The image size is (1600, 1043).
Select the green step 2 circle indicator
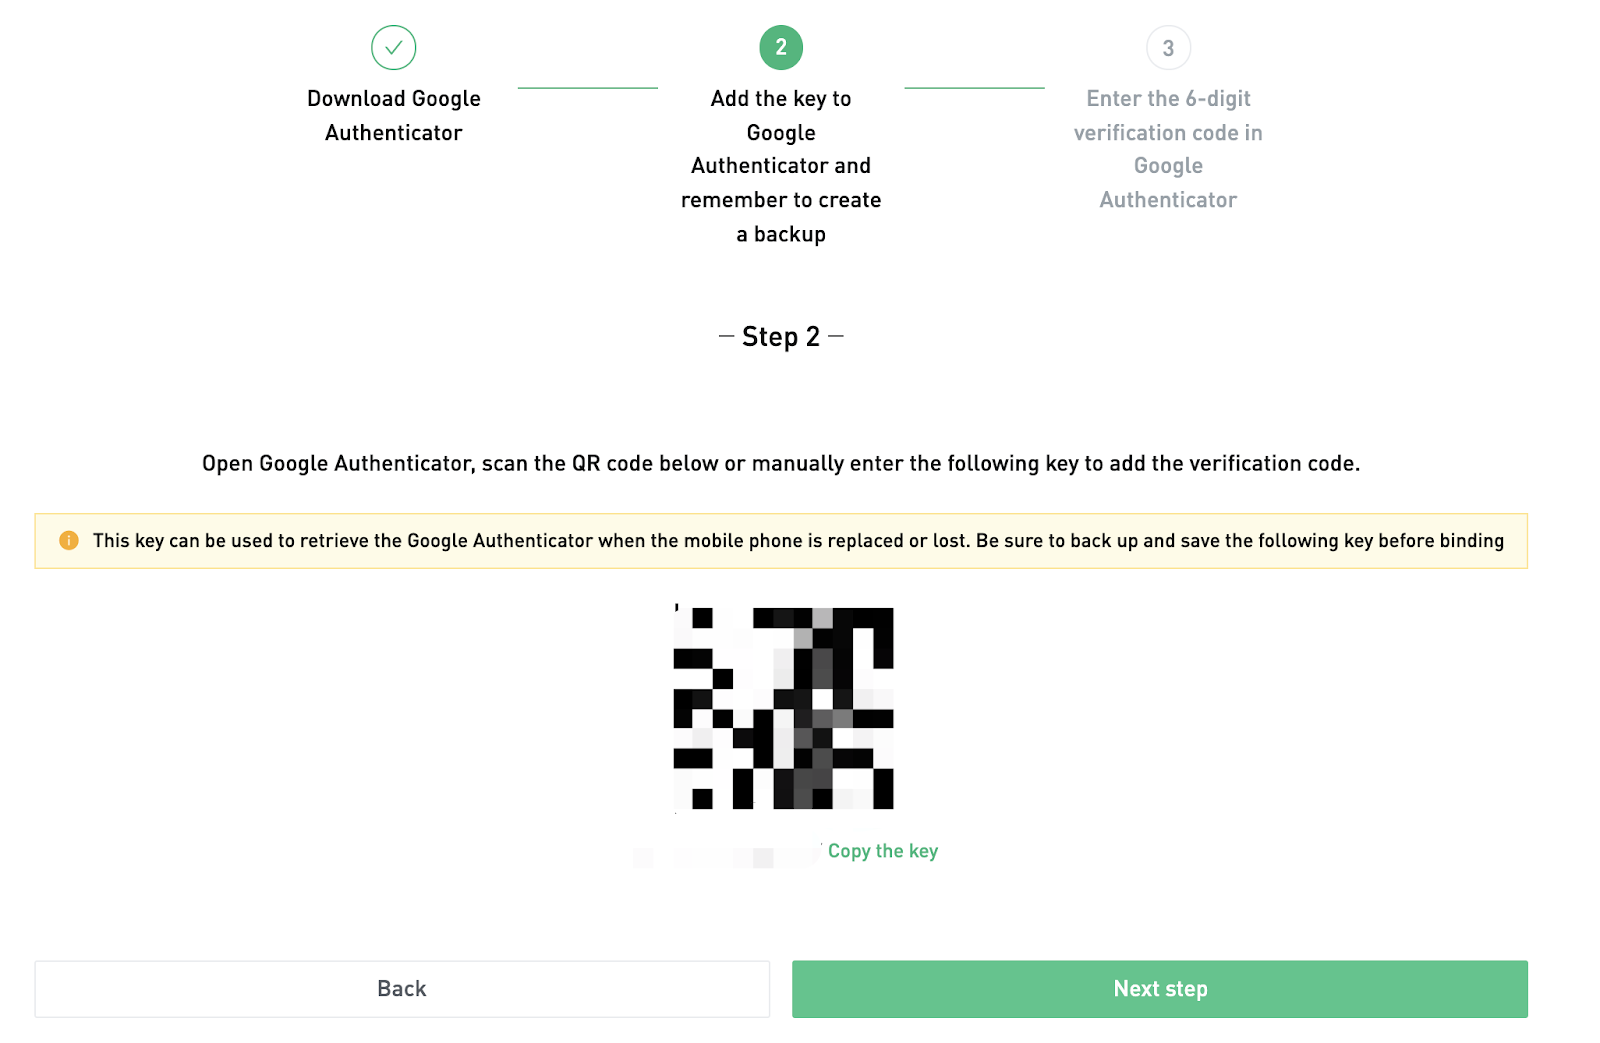click(x=781, y=46)
